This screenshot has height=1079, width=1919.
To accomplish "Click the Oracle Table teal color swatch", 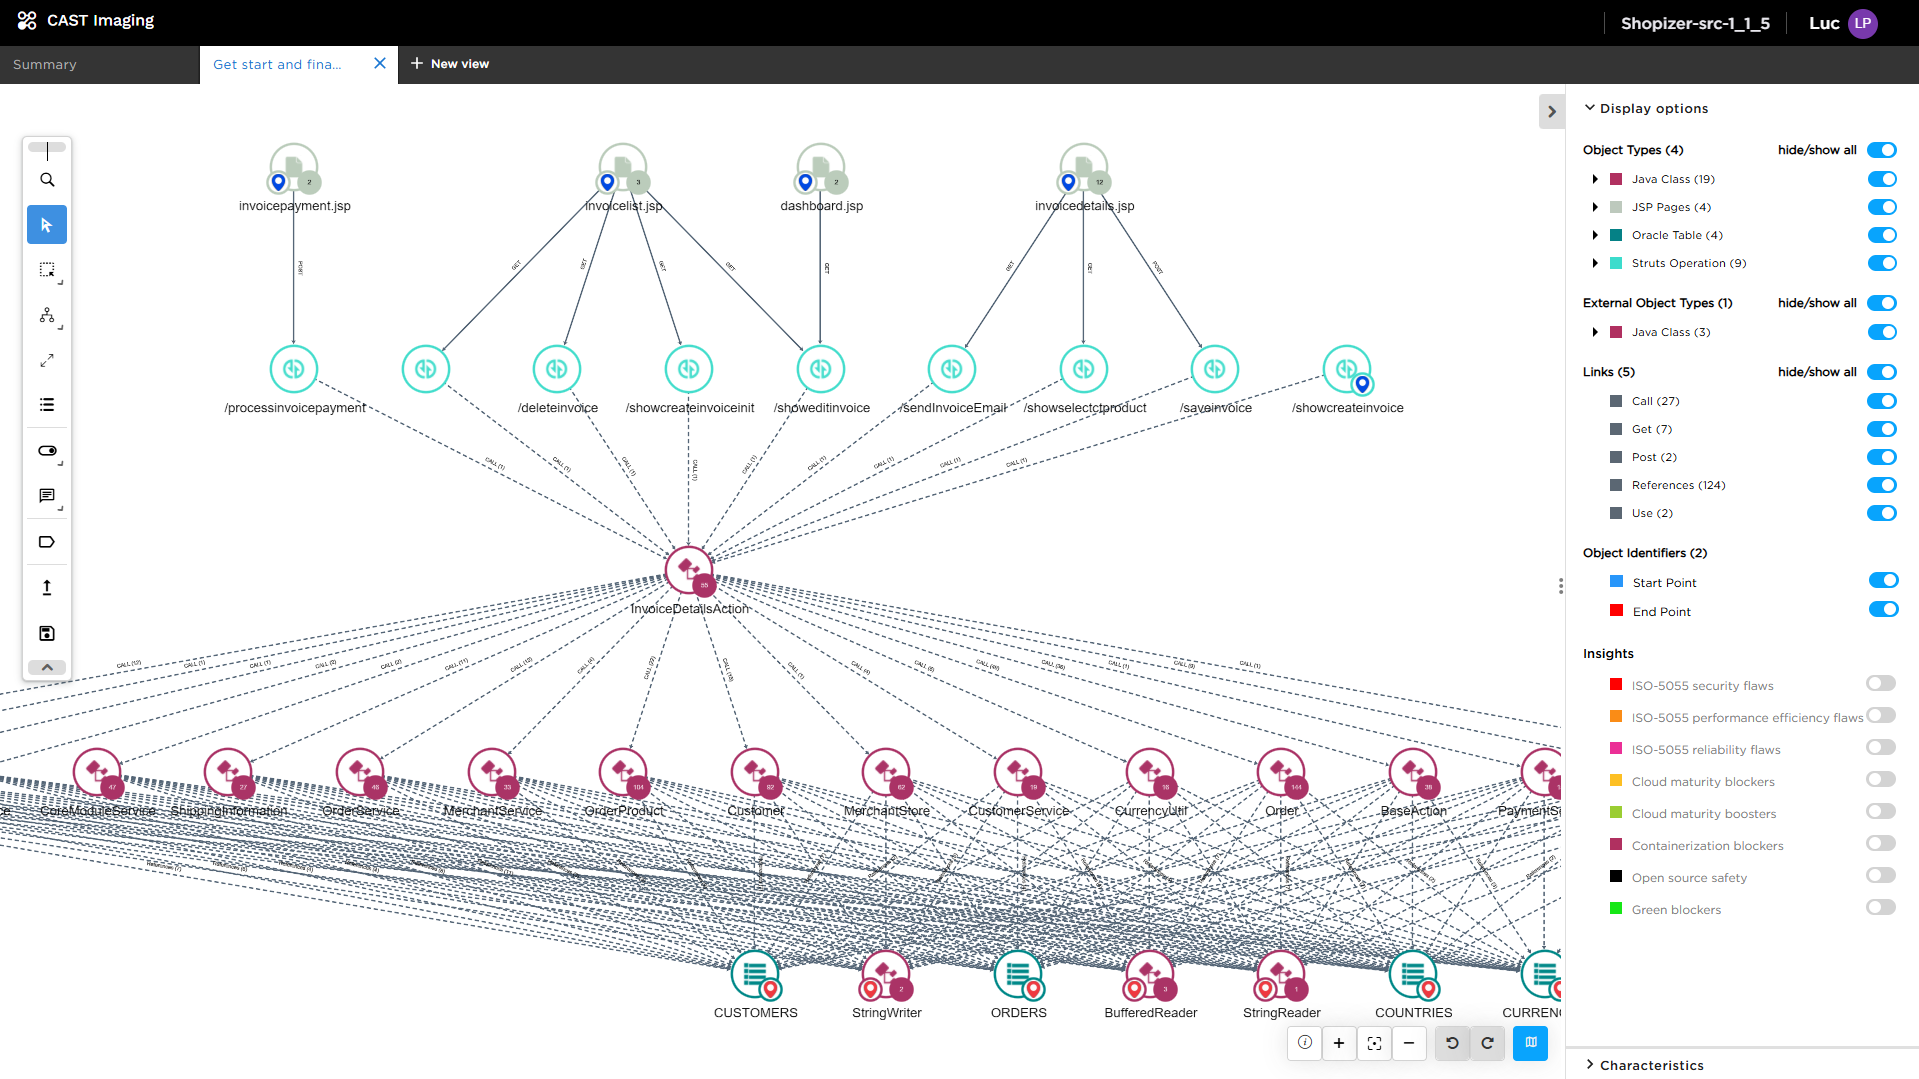I will [x=1615, y=235].
